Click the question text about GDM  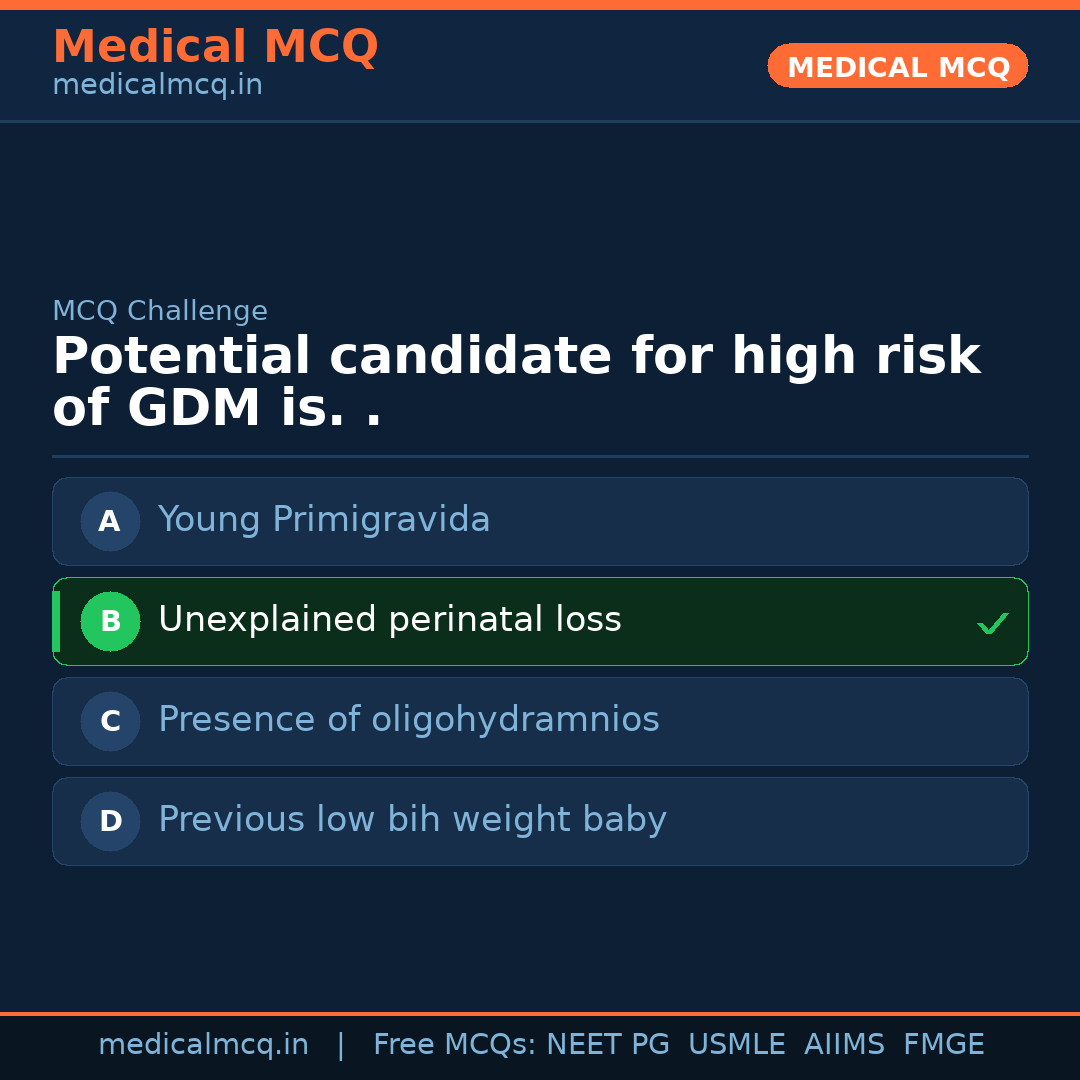click(x=515, y=382)
